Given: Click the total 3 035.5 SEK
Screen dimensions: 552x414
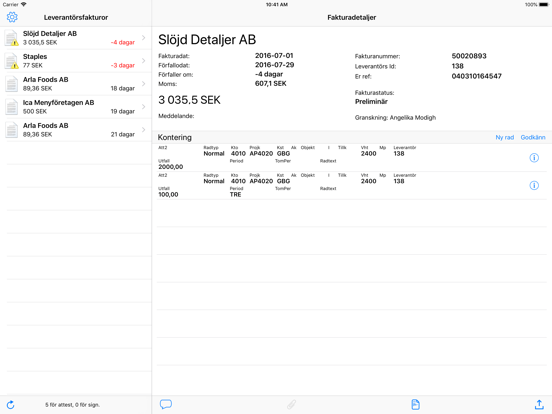Looking at the screenshot, I should click(189, 100).
